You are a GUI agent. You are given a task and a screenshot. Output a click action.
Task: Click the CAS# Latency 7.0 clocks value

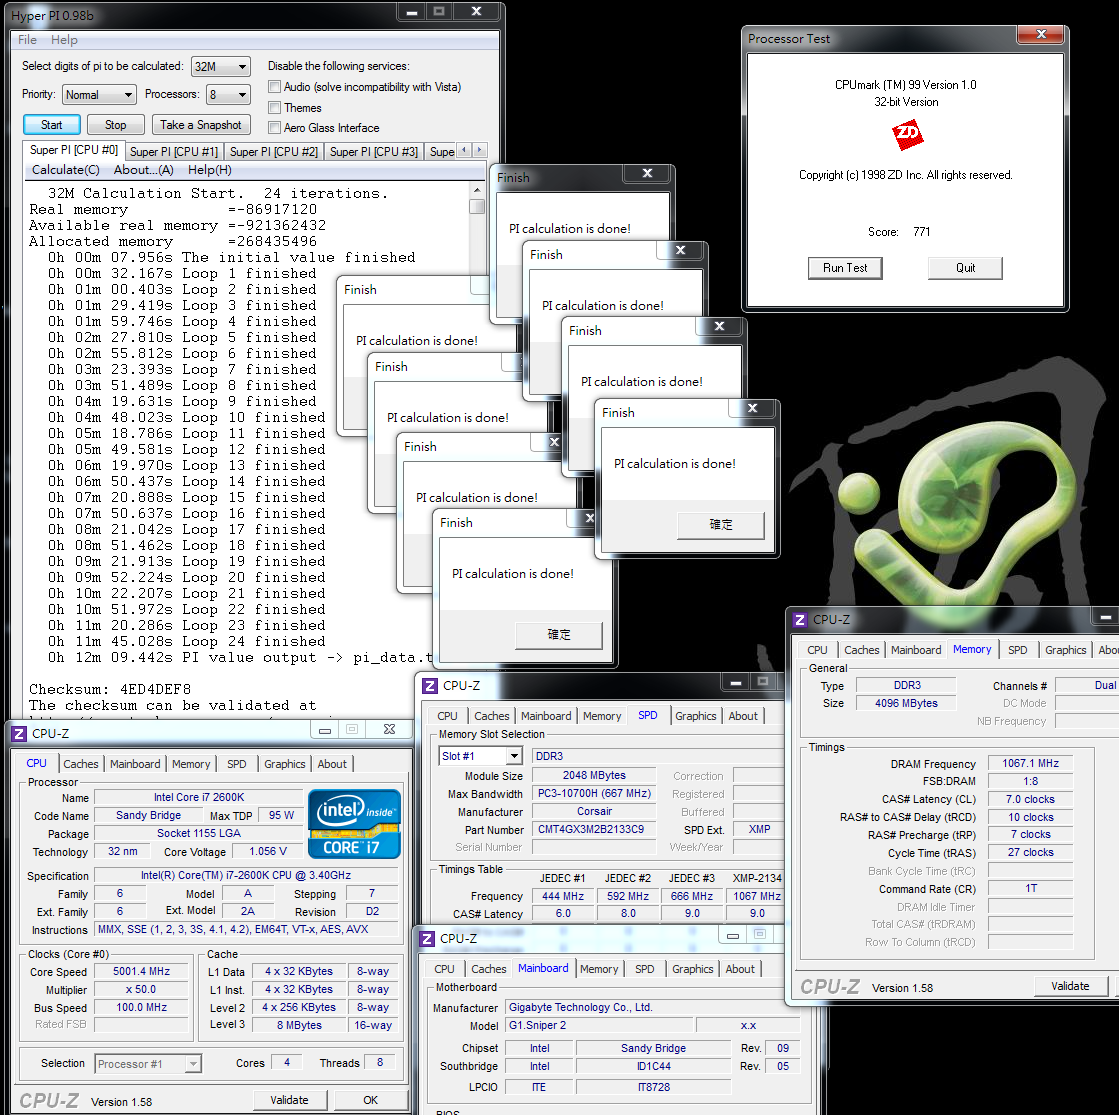click(1031, 799)
